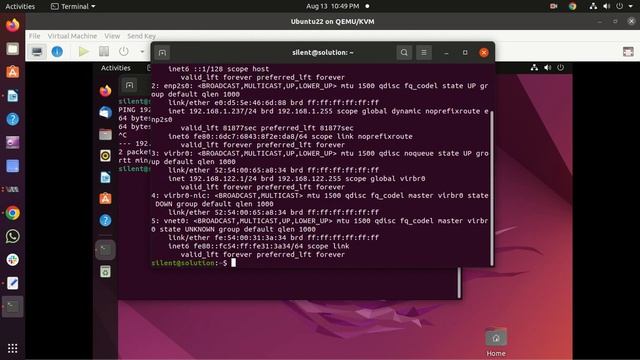Open host volume control icon
The width and height of the screenshot is (640, 360).
607,6
